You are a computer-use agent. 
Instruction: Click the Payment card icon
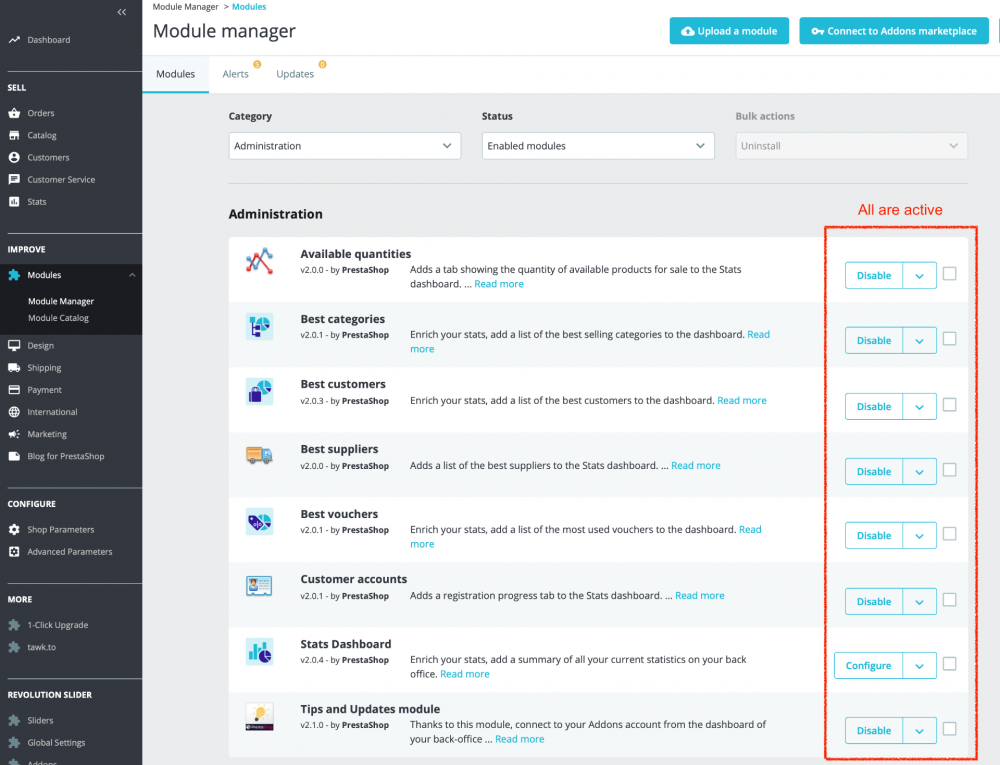[14, 390]
